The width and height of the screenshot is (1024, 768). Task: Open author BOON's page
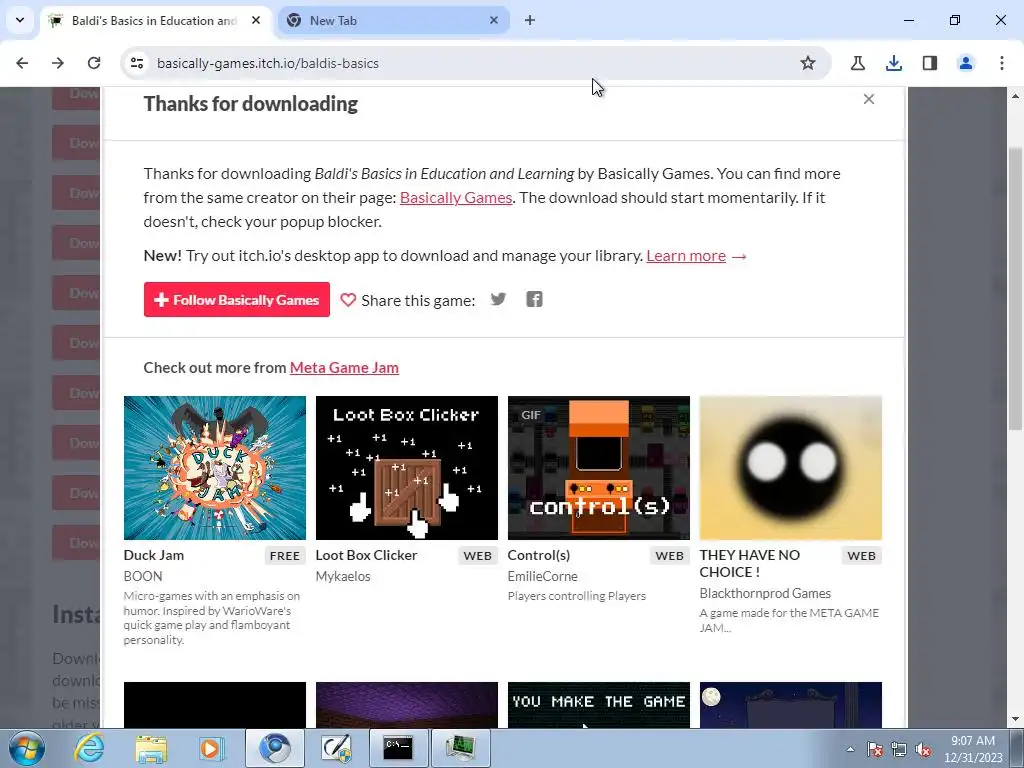click(143, 577)
